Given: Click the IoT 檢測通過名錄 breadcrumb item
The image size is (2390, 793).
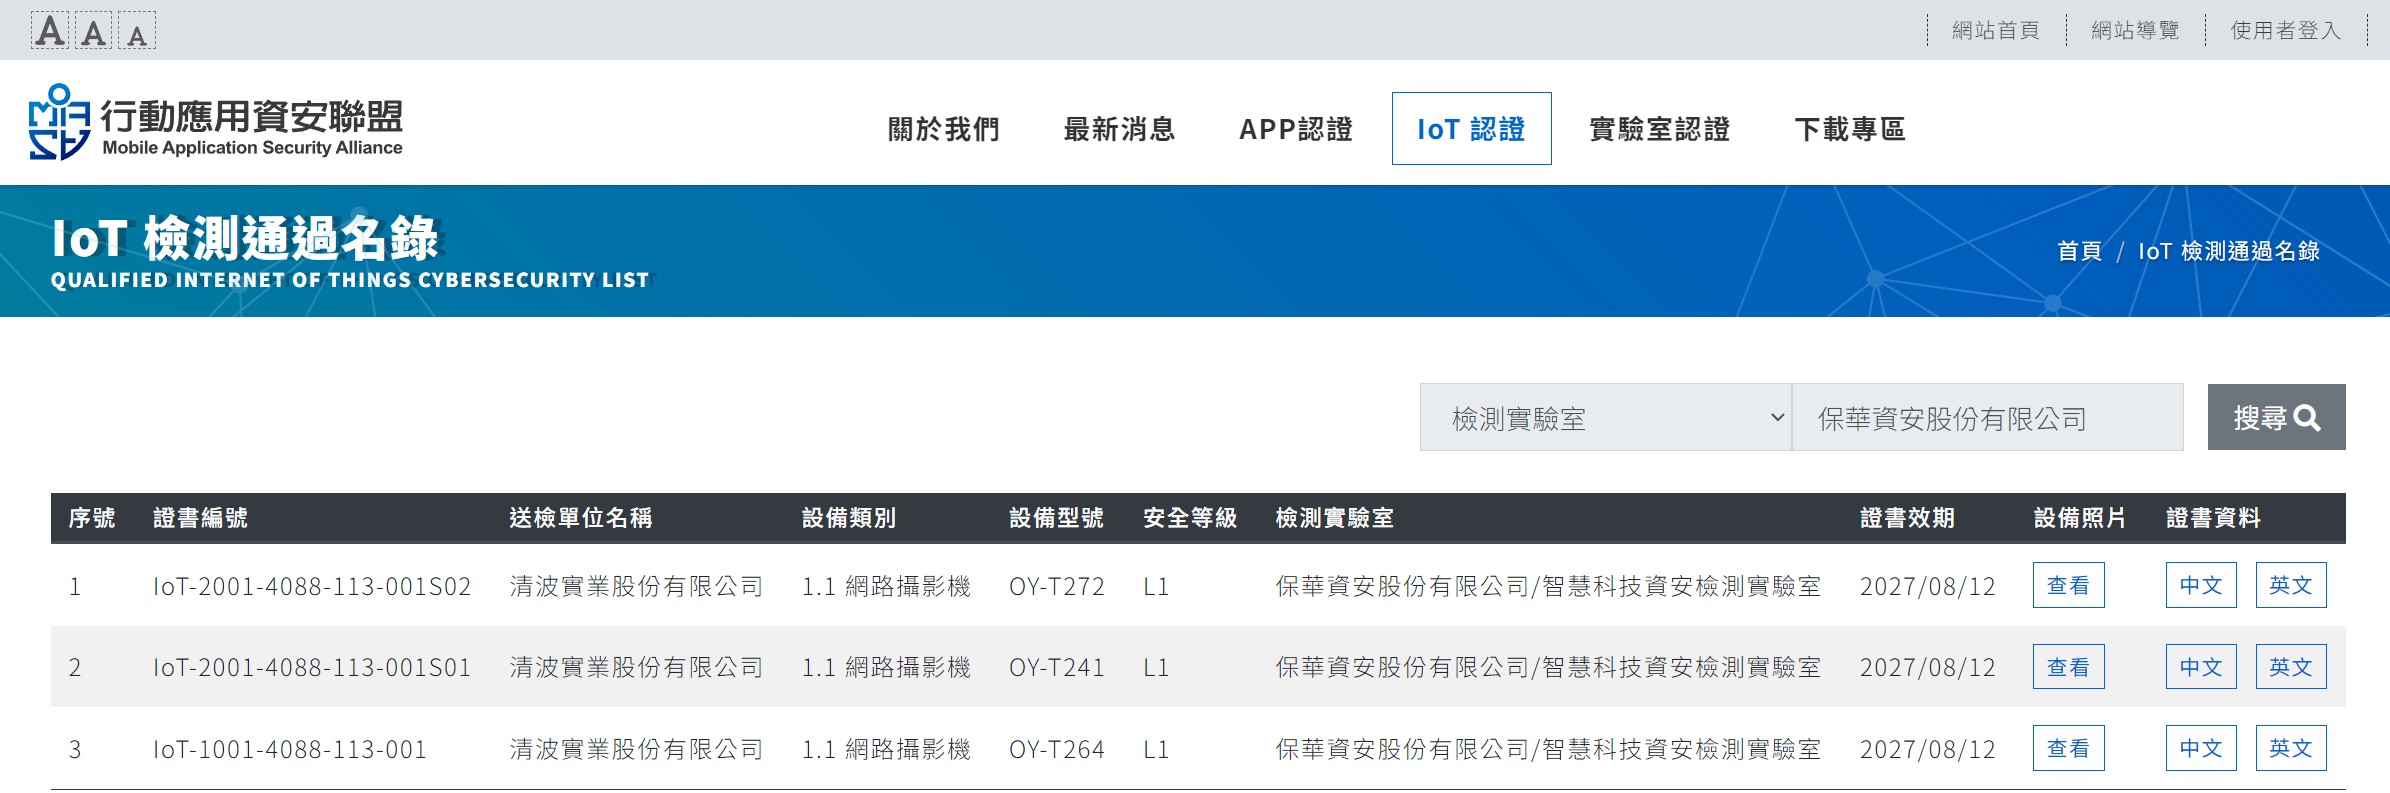Looking at the screenshot, I should point(2229,251).
